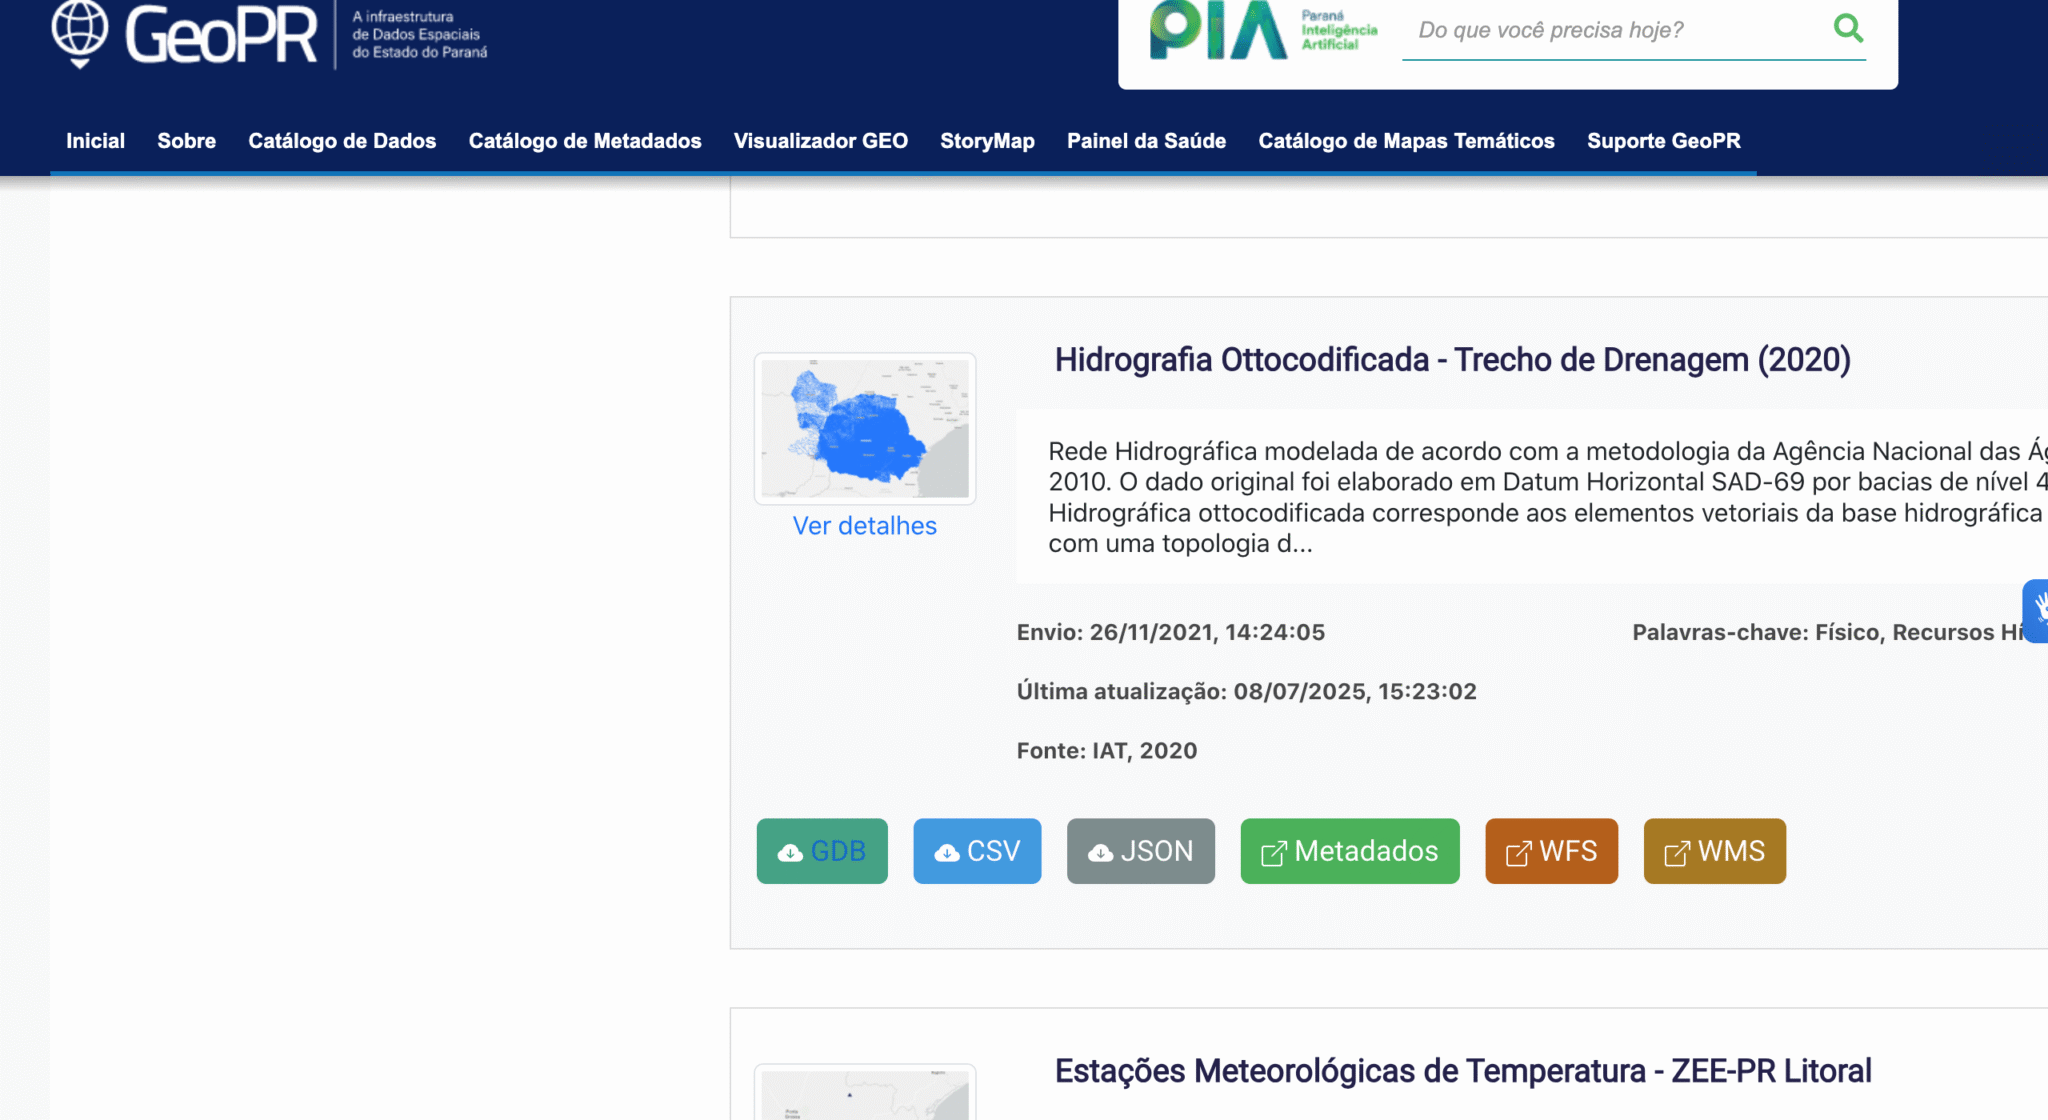This screenshot has width=2048, height=1120.
Task: Click Ver detalhes under the map
Action: click(865, 526)
